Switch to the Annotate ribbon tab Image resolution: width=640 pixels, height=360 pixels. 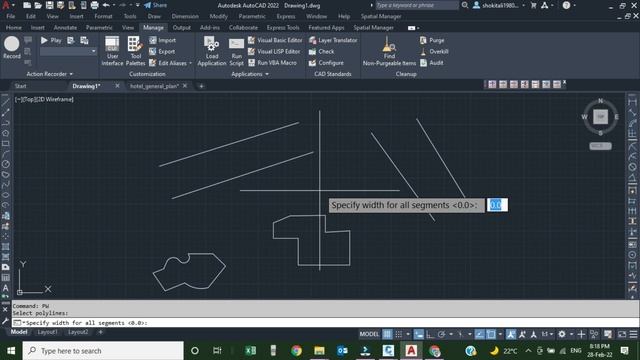[x=65, y=27]
